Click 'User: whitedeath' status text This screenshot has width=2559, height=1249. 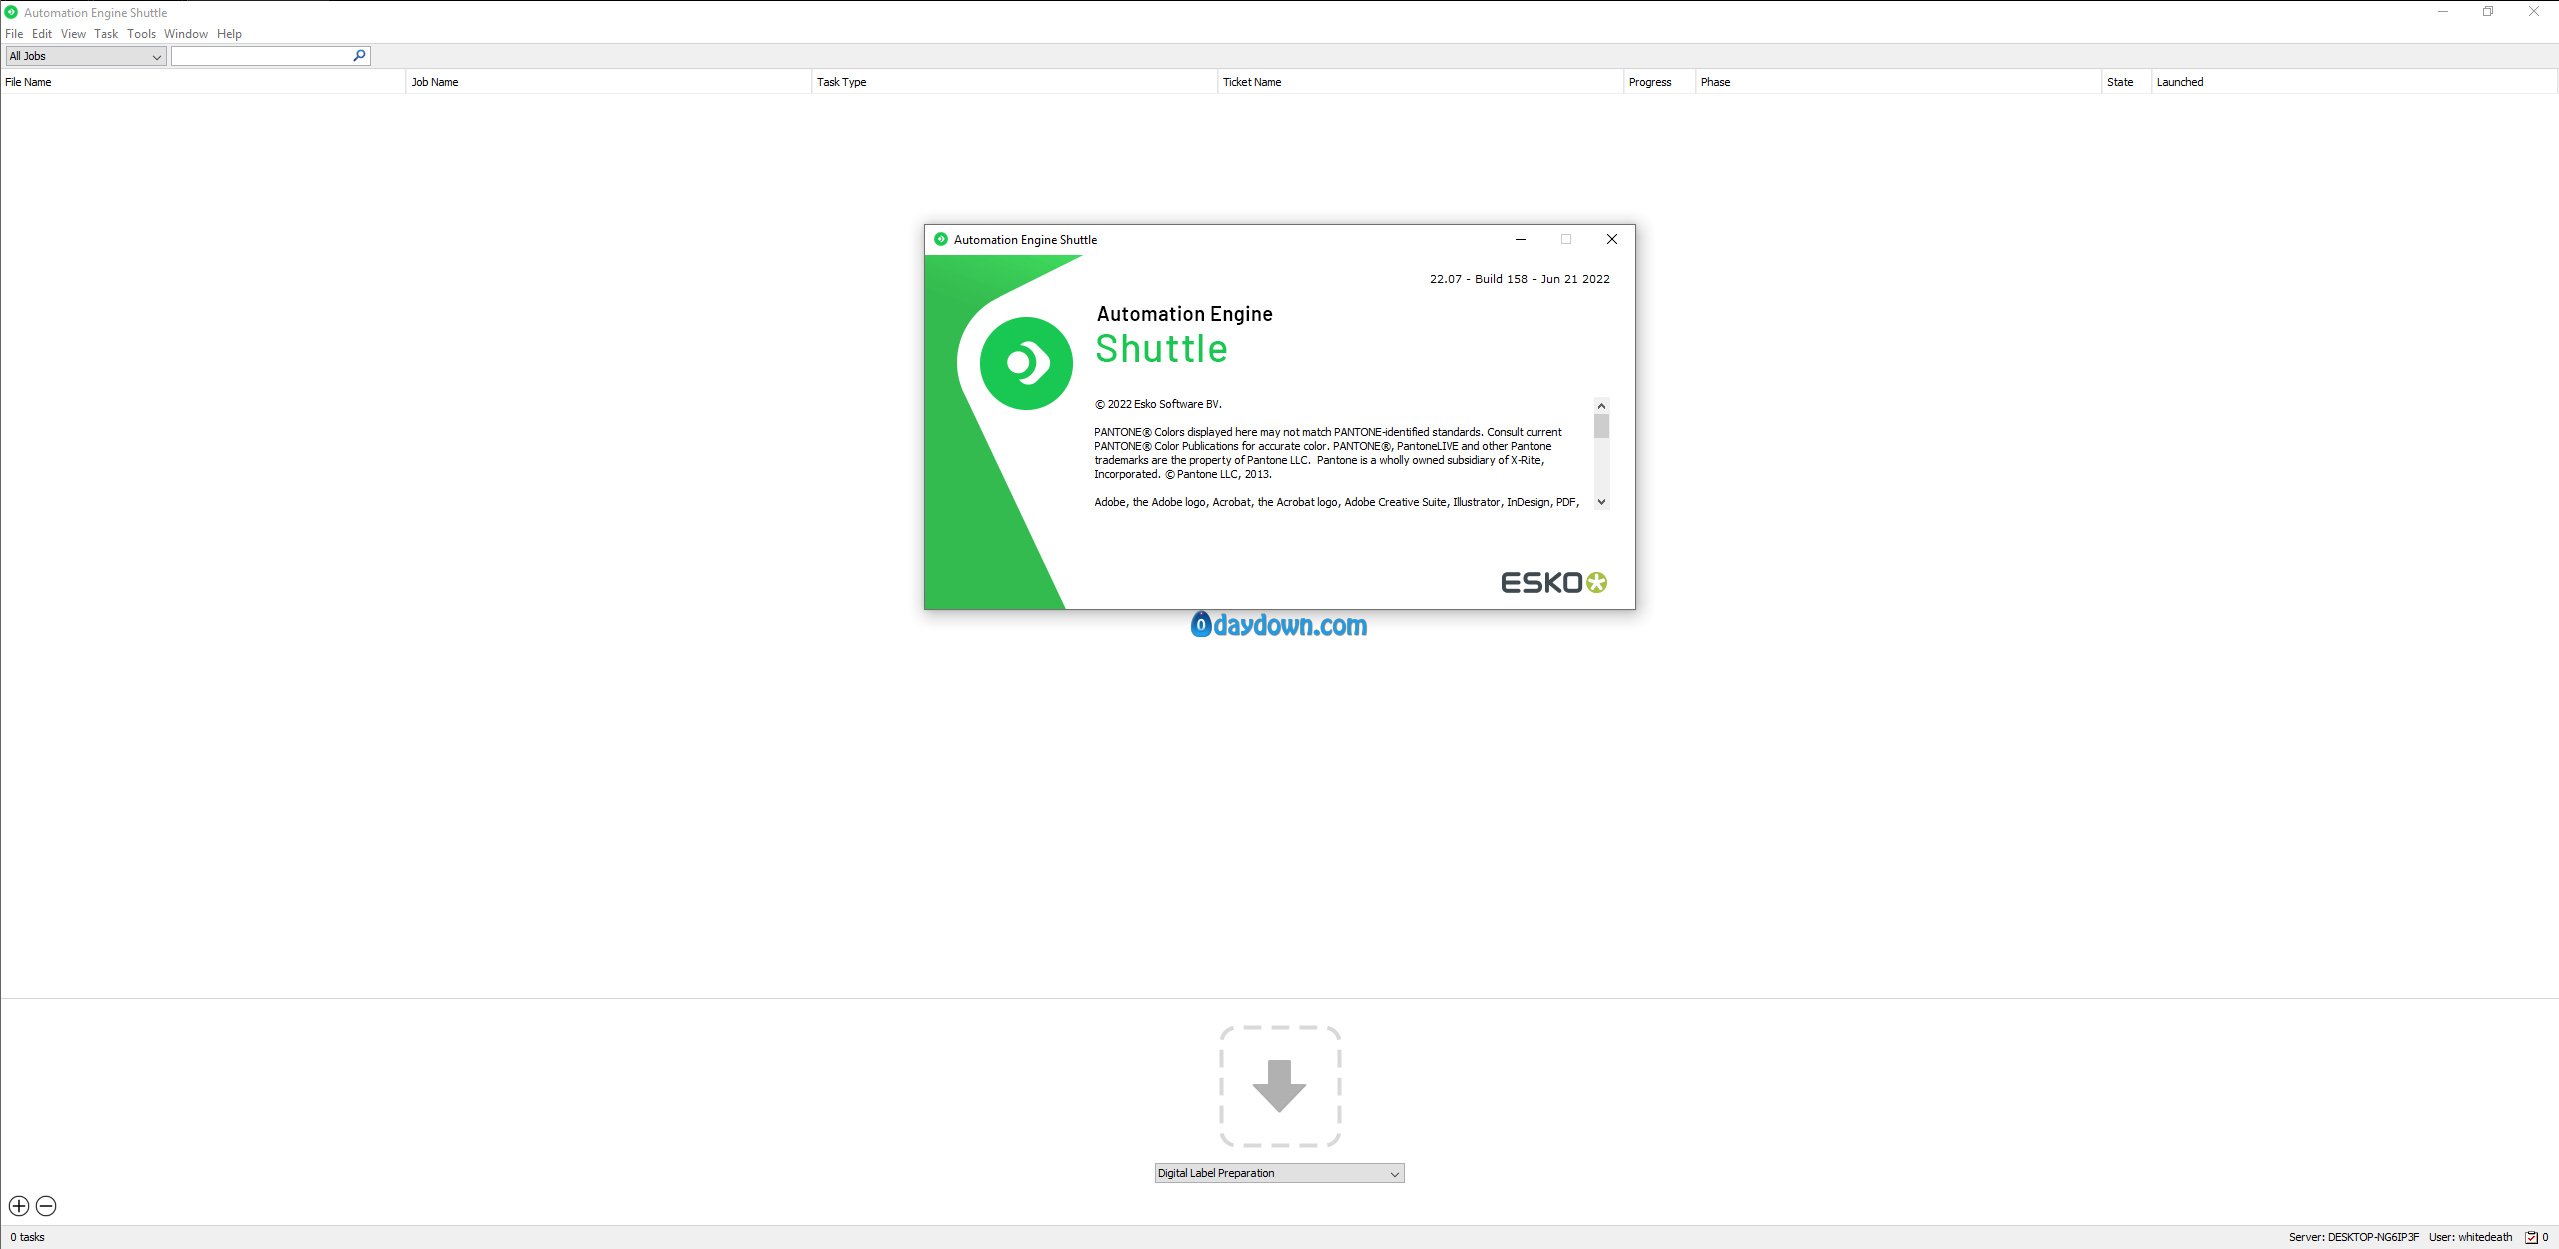point(2470,1238)
